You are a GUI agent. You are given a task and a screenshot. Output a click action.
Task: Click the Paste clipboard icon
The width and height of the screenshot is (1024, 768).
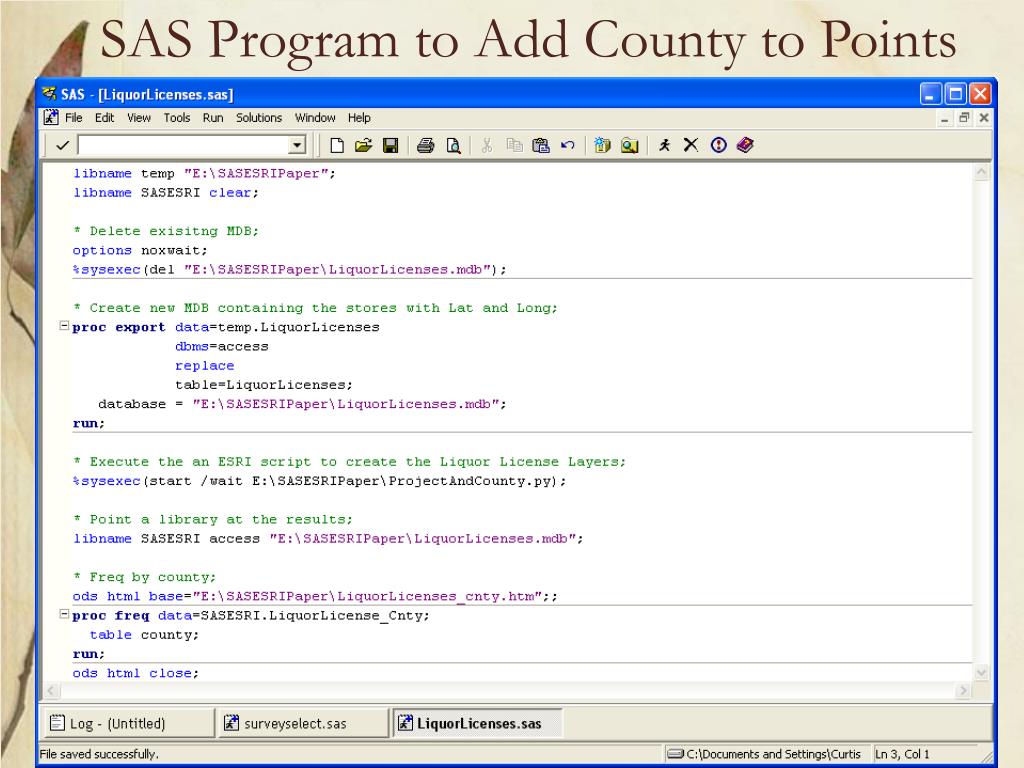(541, 145)
